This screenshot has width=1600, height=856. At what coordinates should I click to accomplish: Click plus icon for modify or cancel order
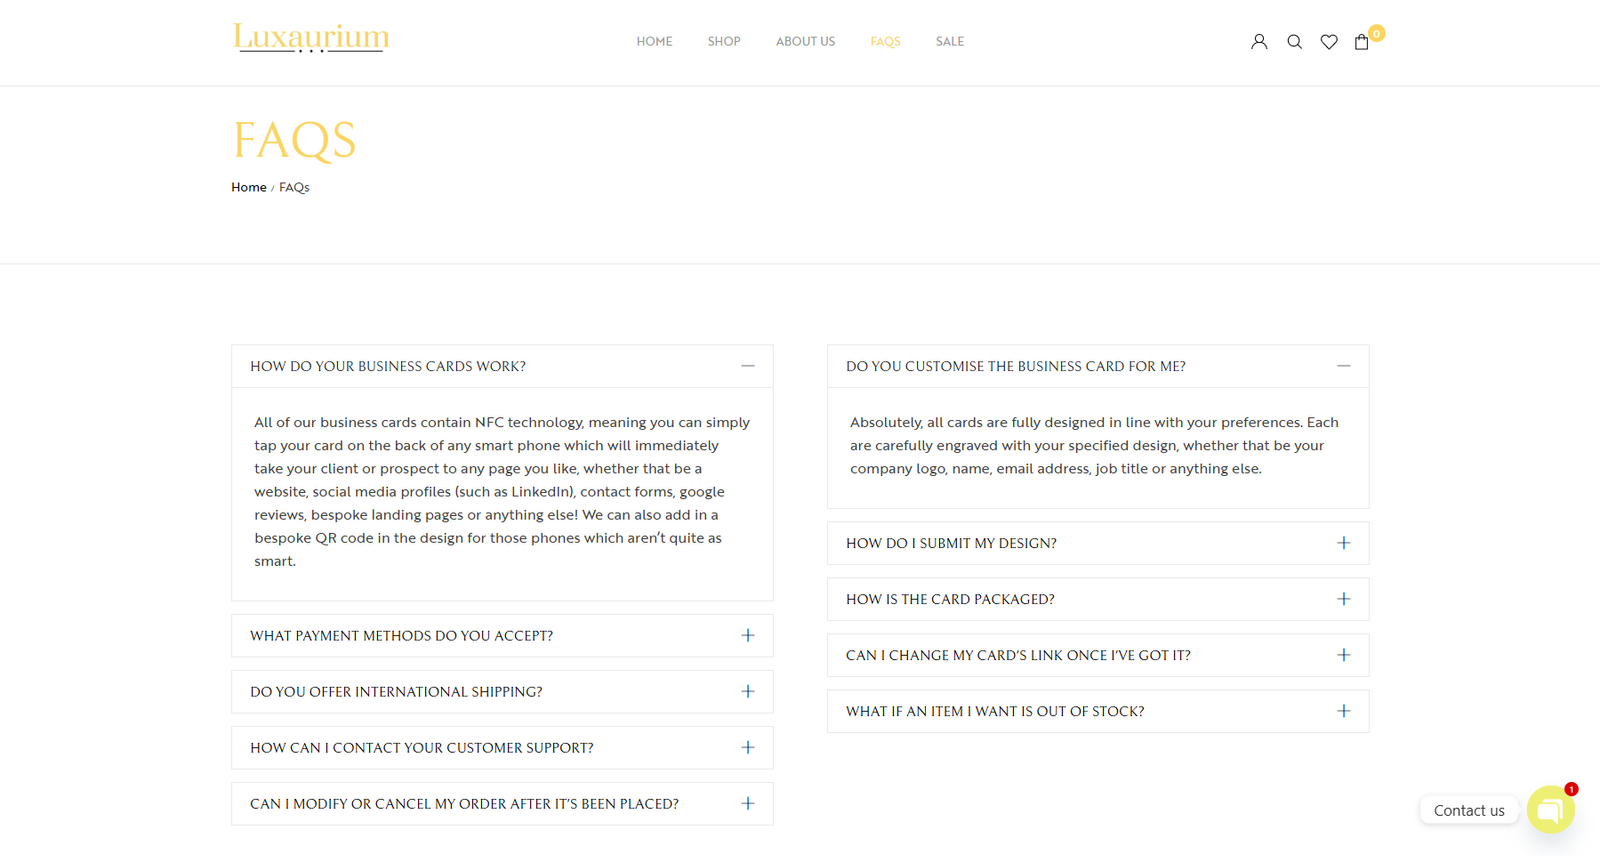point(748,804)
